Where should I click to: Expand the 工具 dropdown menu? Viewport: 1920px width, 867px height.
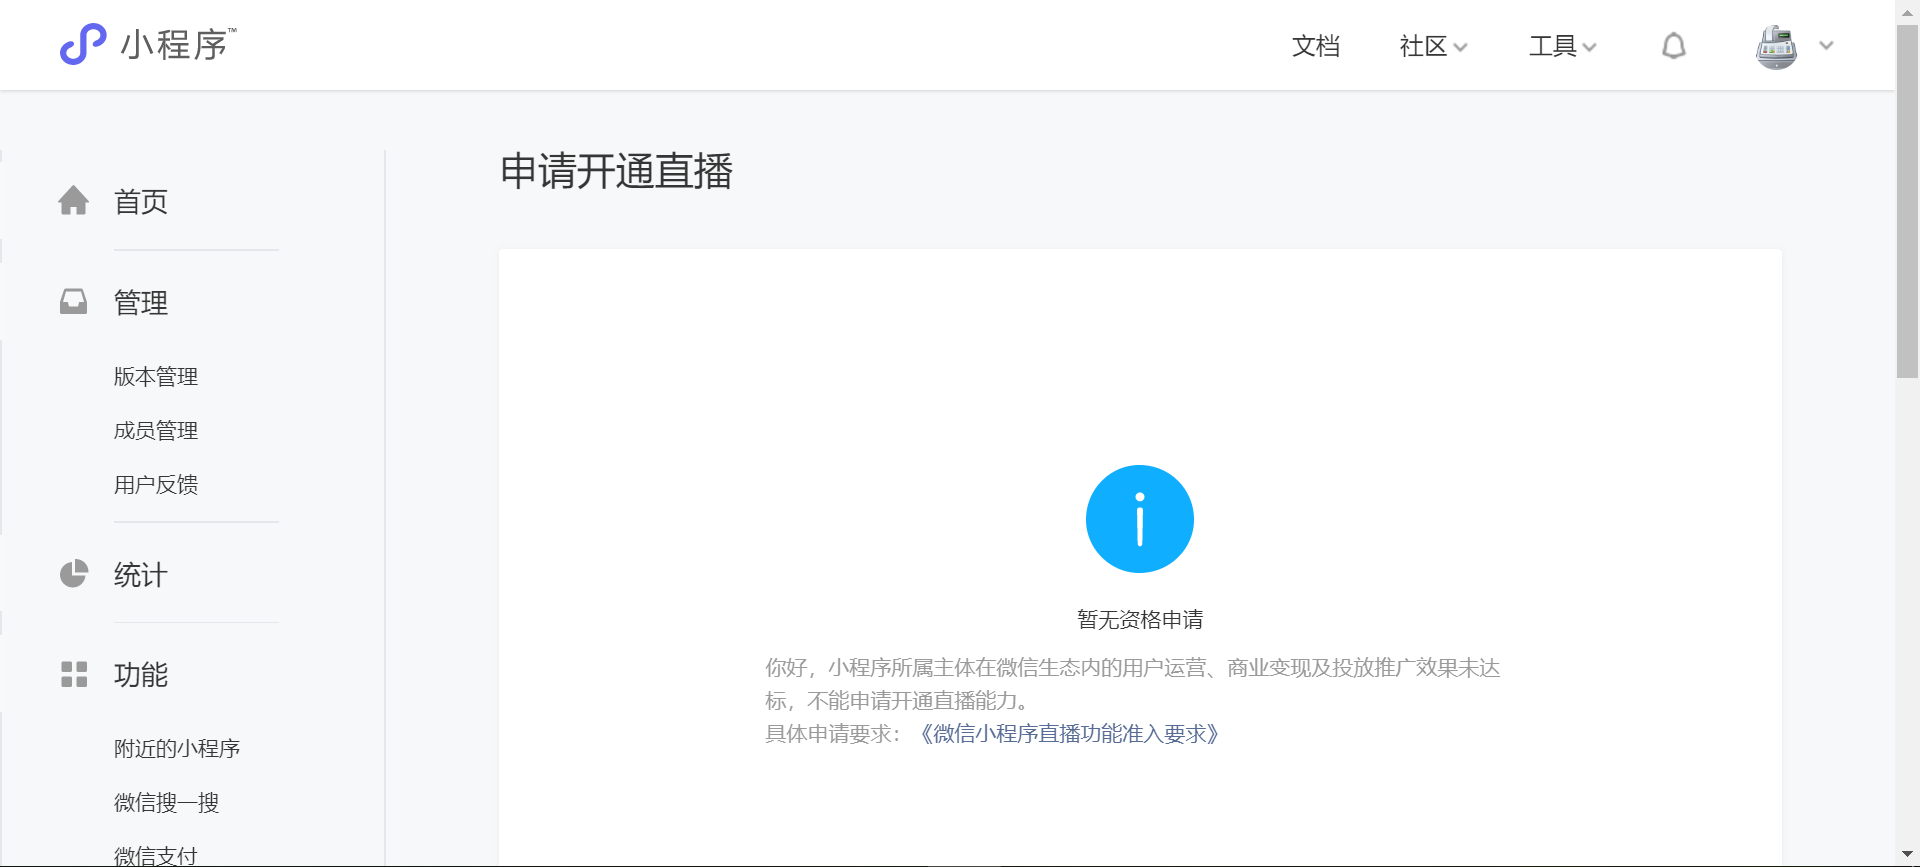coord(1562,46)
